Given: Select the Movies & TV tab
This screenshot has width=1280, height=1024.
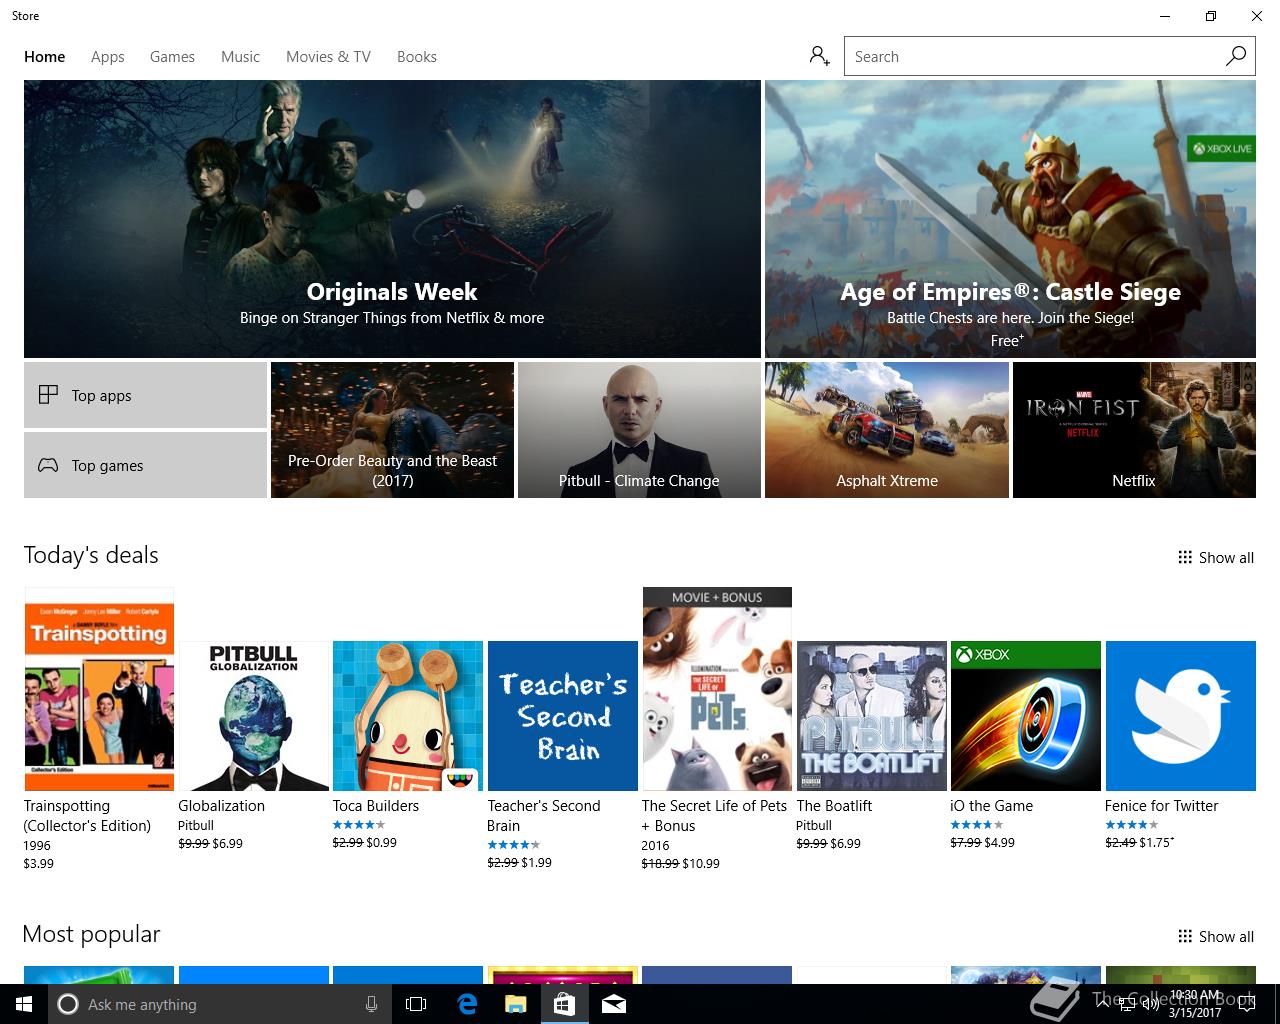Looking at the screenshot, I should (x=328, y=57).
